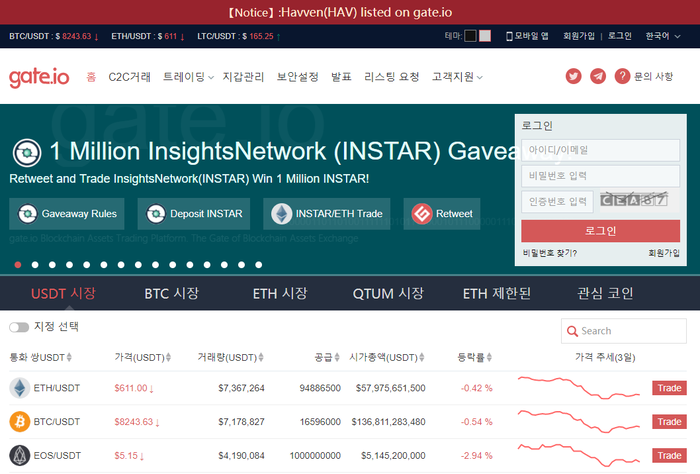Viewport: 700px width, 474px height.
Task: Select the tenth carousel dot
Action: click(172, 265)
